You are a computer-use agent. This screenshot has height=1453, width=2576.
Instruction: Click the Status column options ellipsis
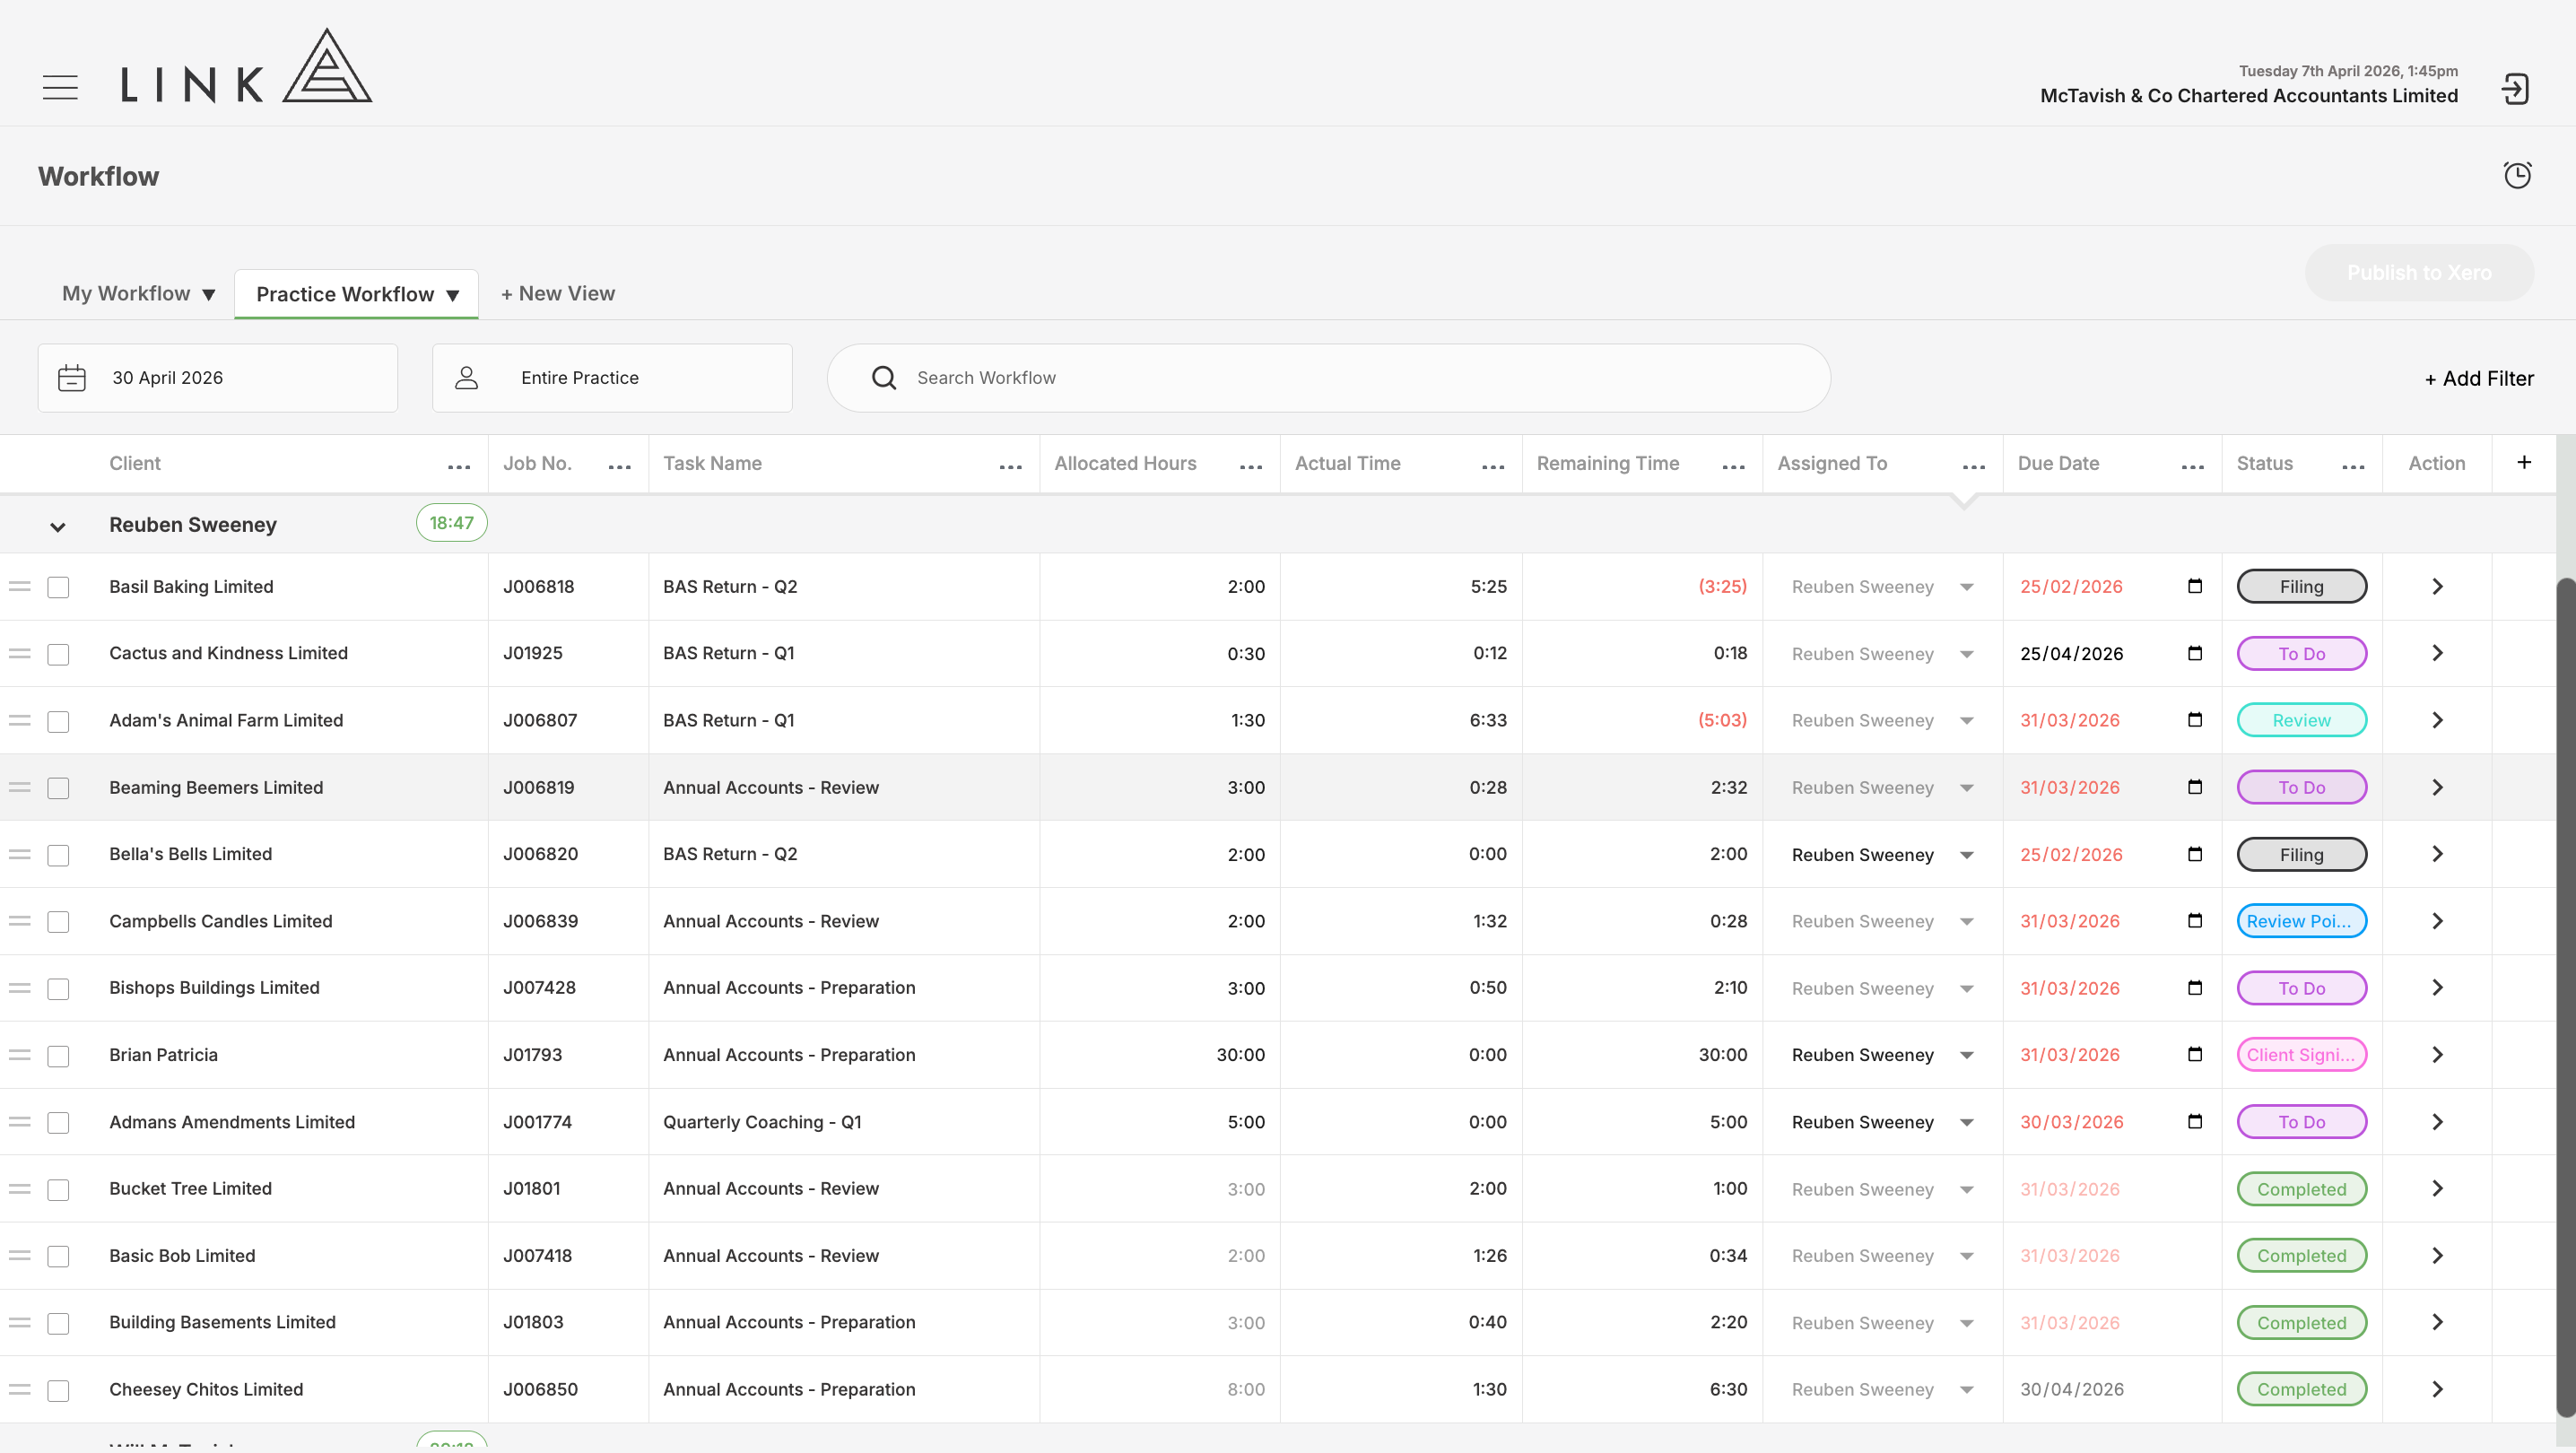click(x=2353, y=467)
